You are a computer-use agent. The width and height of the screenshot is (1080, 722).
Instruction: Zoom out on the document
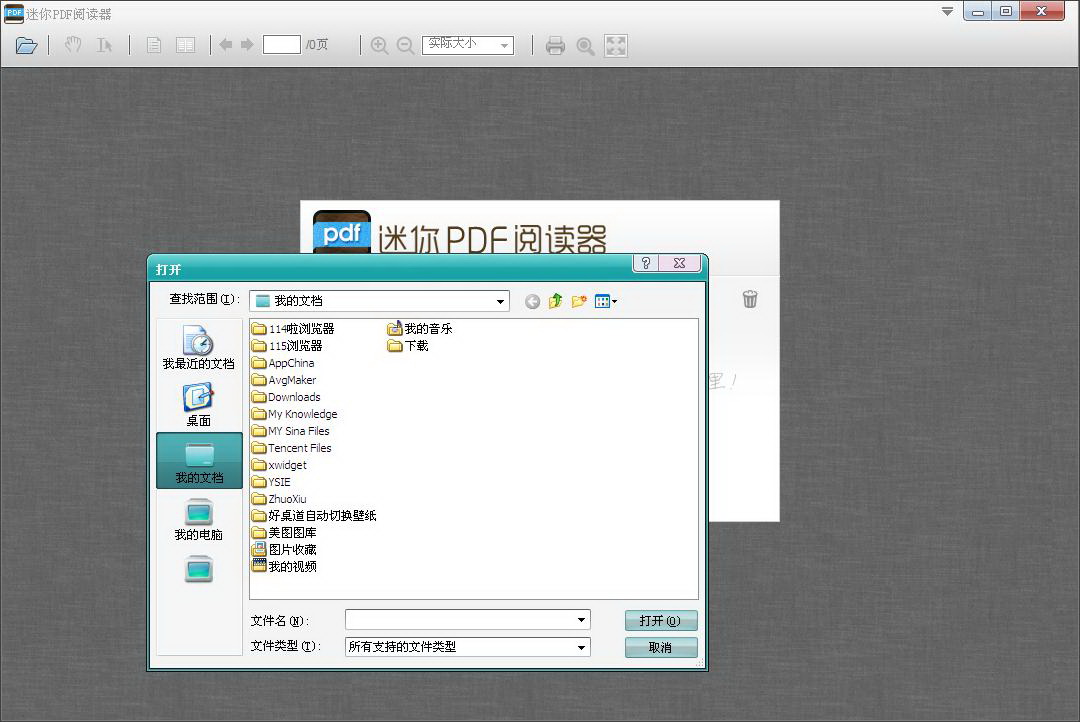pos(405,44)
